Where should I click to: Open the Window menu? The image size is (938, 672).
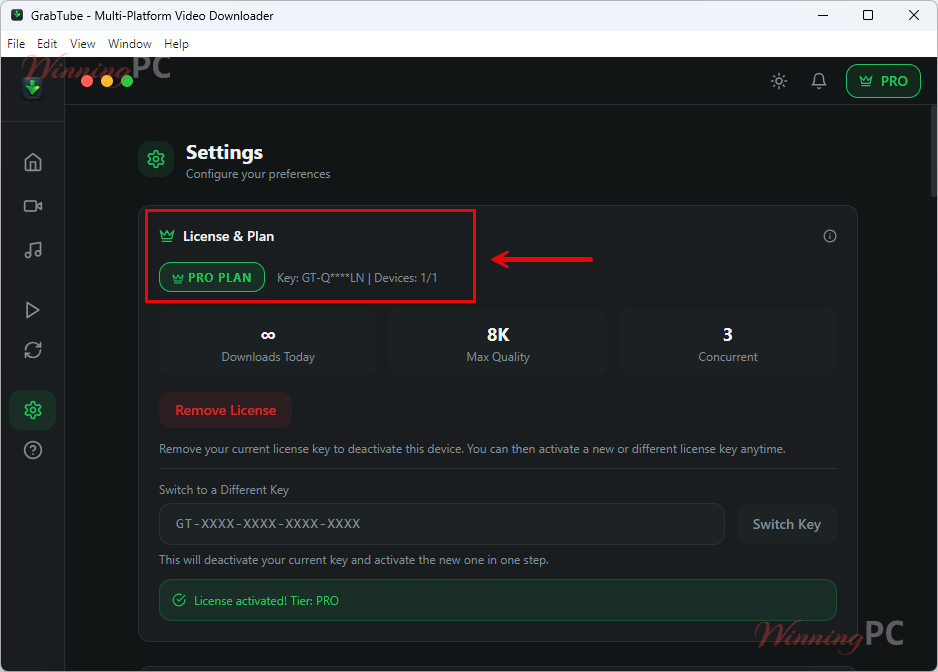tap(130, 44)
